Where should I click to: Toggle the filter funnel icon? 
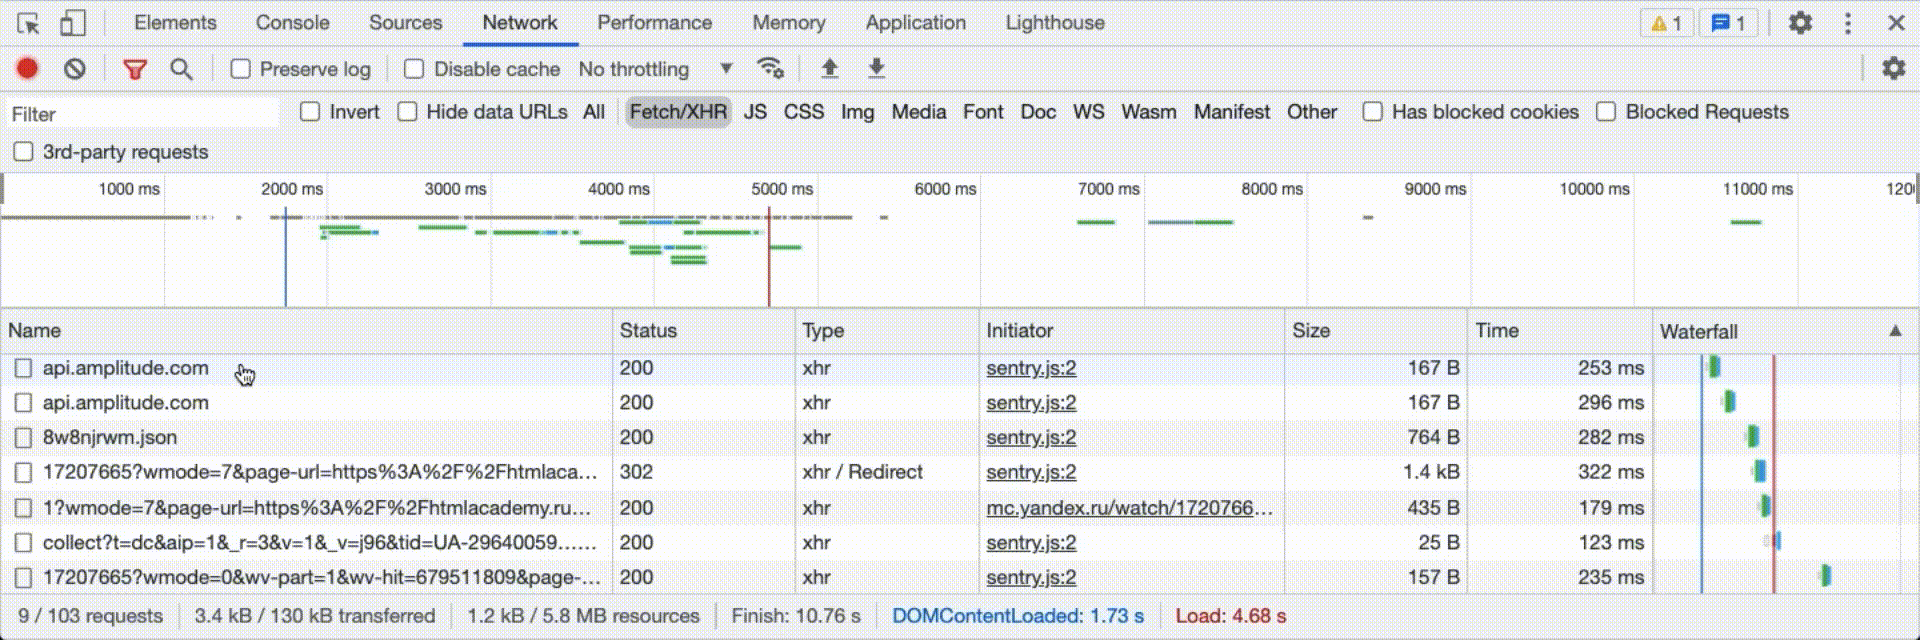pyautogui.click(x=135, y=68)
